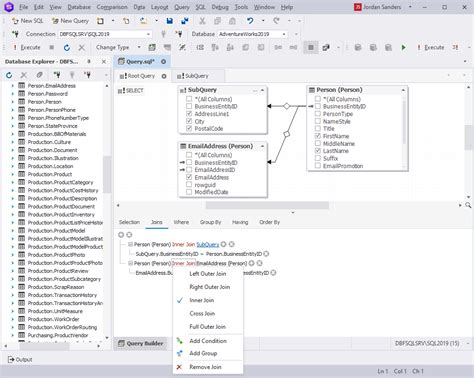
Task: Expand the Production.Product tree node
Action: [x=13, y=174]
